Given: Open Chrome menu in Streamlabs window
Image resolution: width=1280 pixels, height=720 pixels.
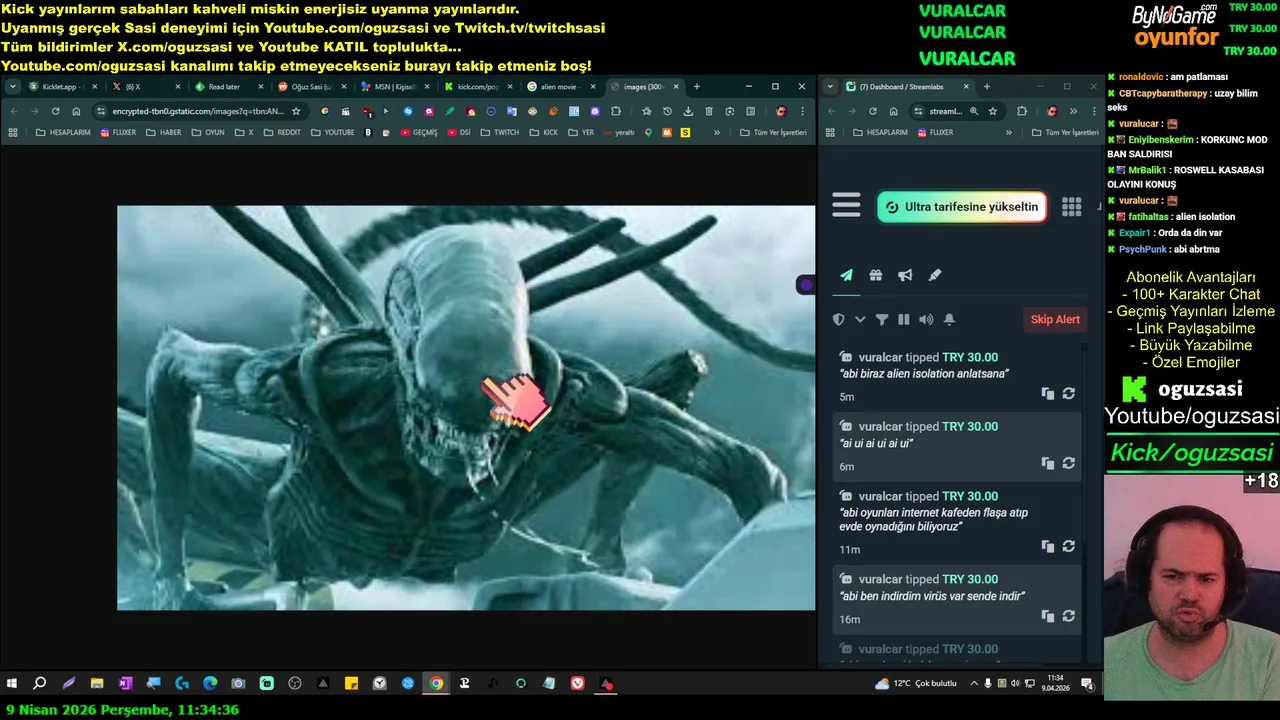Looking at the screenshot, I should click(x=1092, y=111).
